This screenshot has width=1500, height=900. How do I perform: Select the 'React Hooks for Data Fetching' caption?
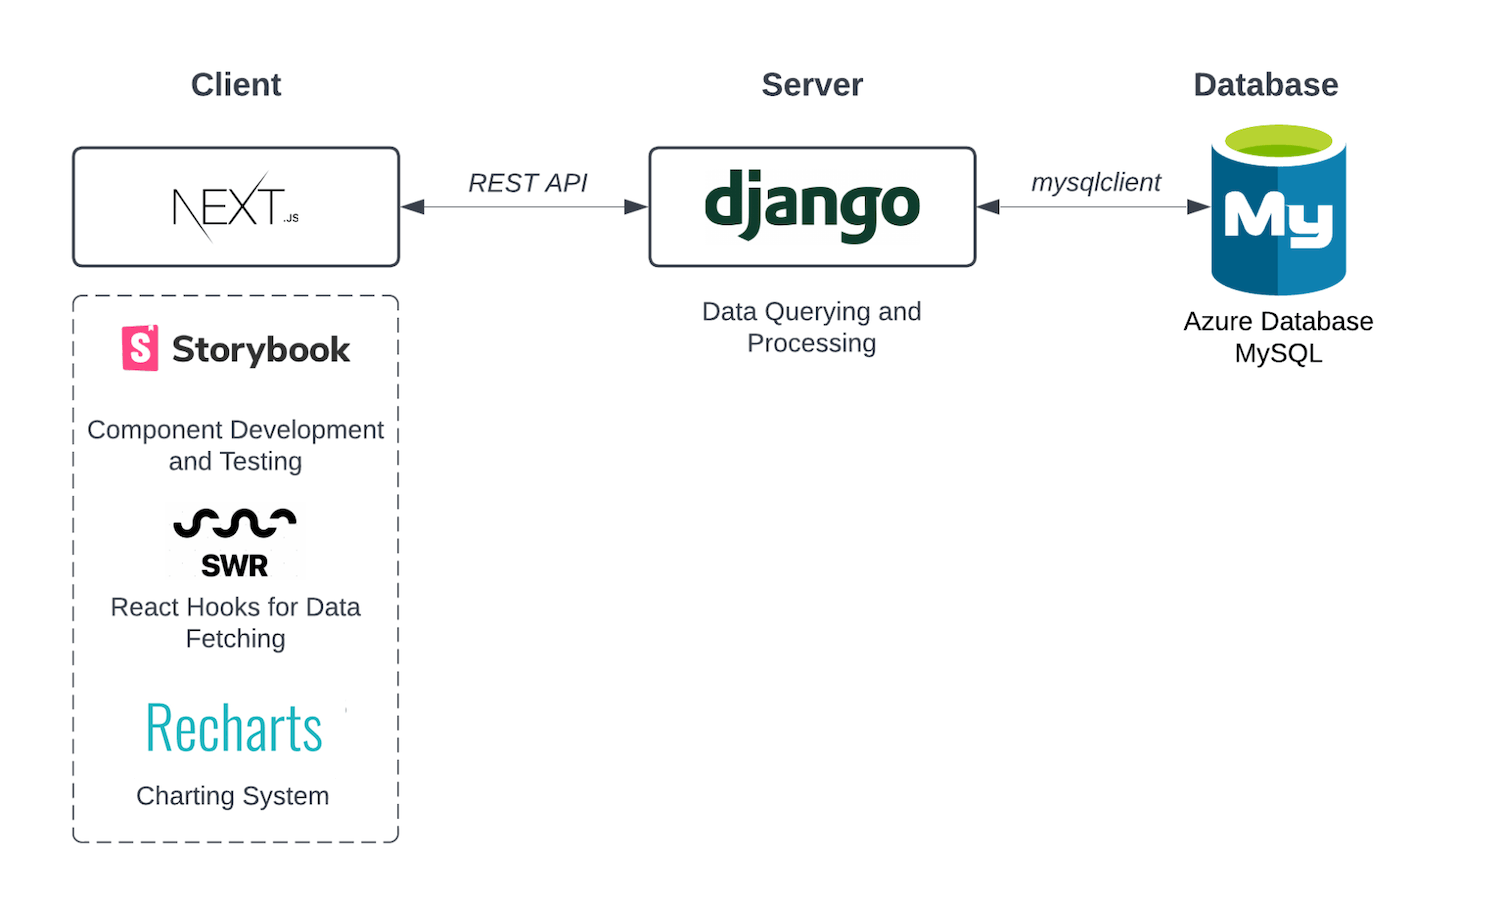point(235,622)
